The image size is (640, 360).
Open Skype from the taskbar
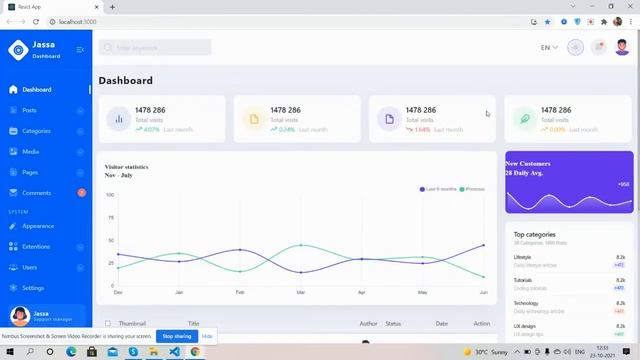pos(133,351)
